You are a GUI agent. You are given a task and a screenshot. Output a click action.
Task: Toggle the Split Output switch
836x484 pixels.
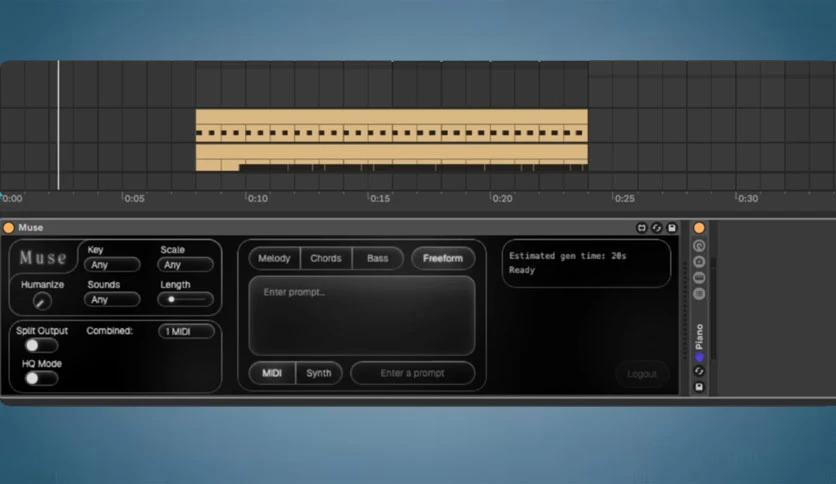[40, 345]
